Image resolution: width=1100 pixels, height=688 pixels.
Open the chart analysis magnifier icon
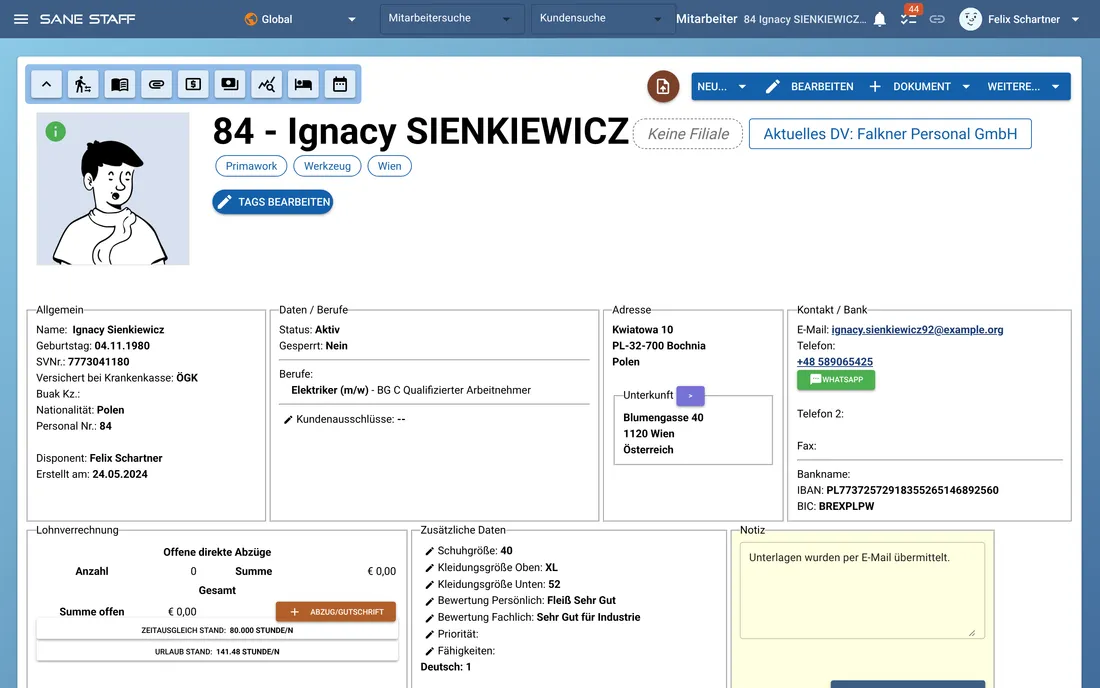point(267,84)
